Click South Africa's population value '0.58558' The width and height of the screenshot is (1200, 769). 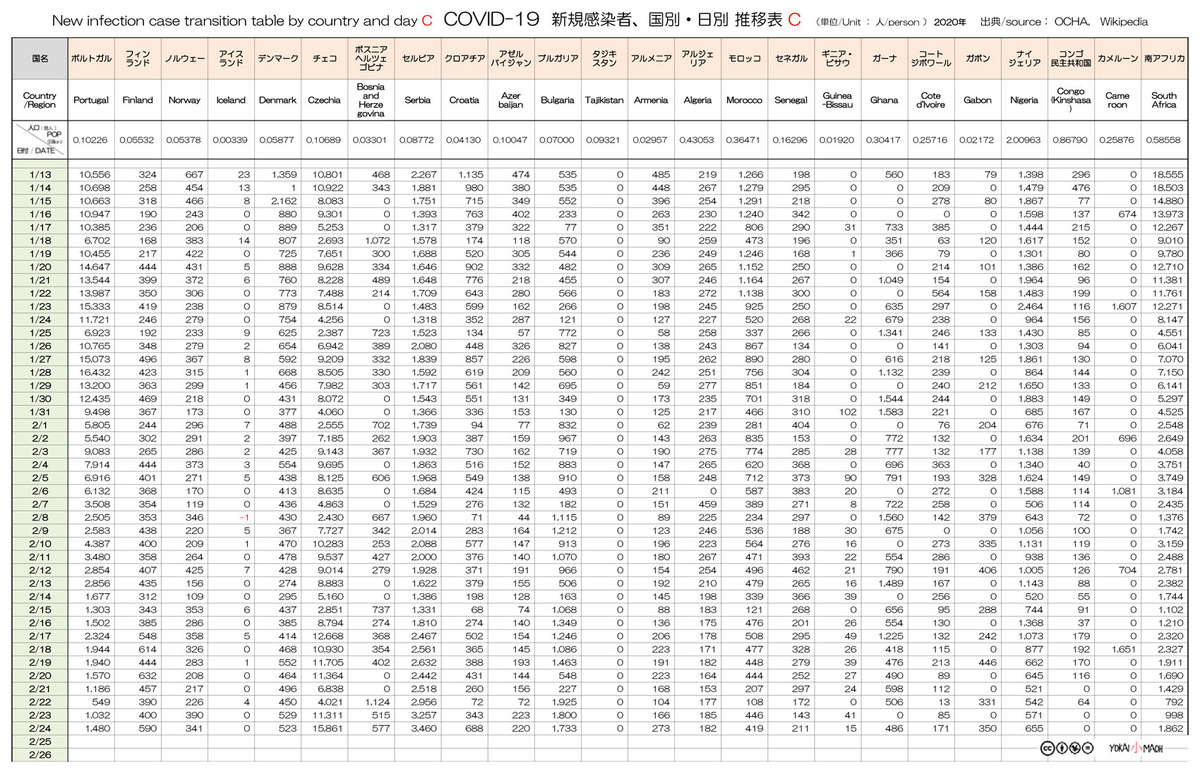[x=1164, y=141]
